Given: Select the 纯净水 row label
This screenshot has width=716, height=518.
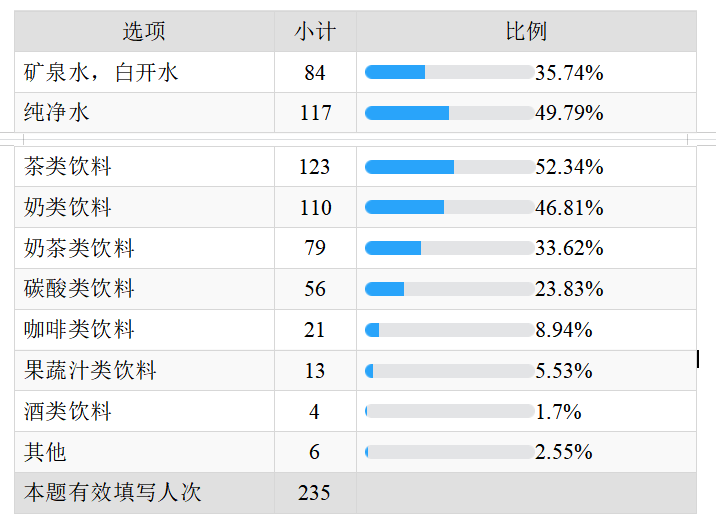Looking at the screenshot, I should tap(57, 112).
